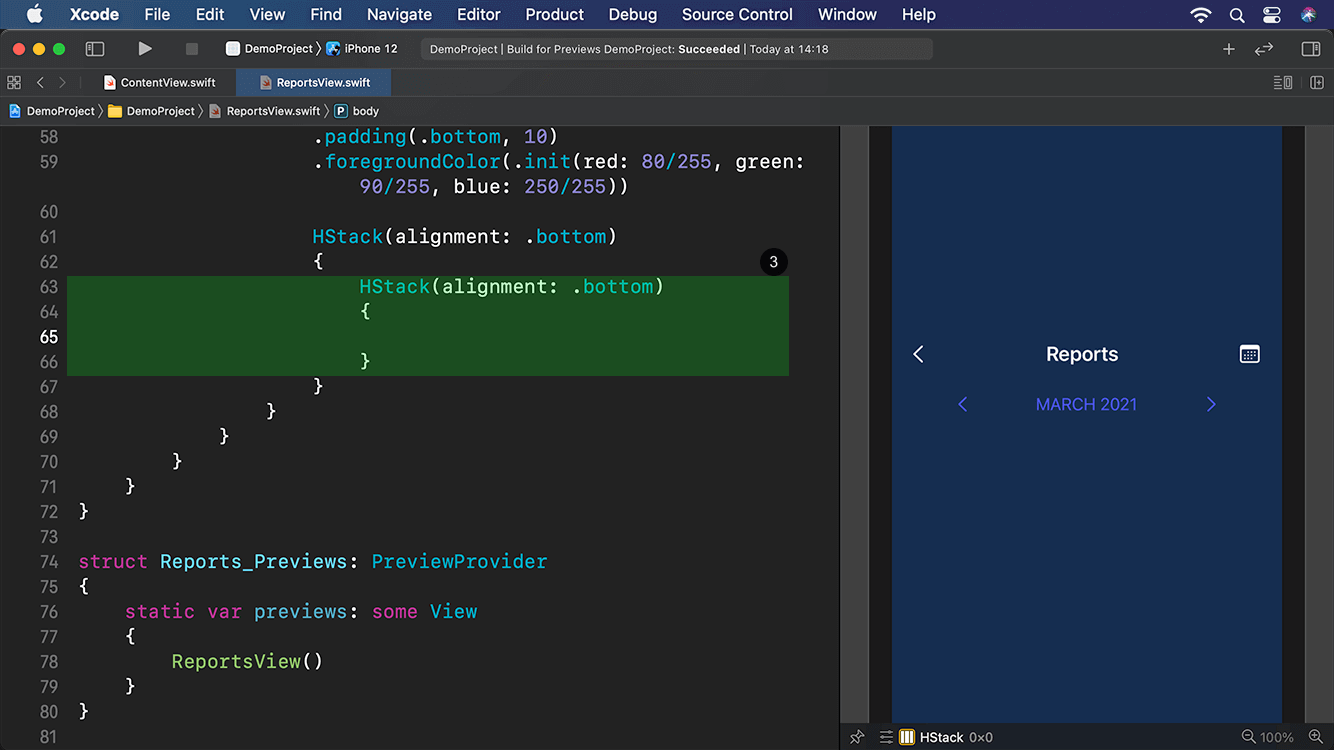Click HStack on highlighted line 63

tap(395, 286)
